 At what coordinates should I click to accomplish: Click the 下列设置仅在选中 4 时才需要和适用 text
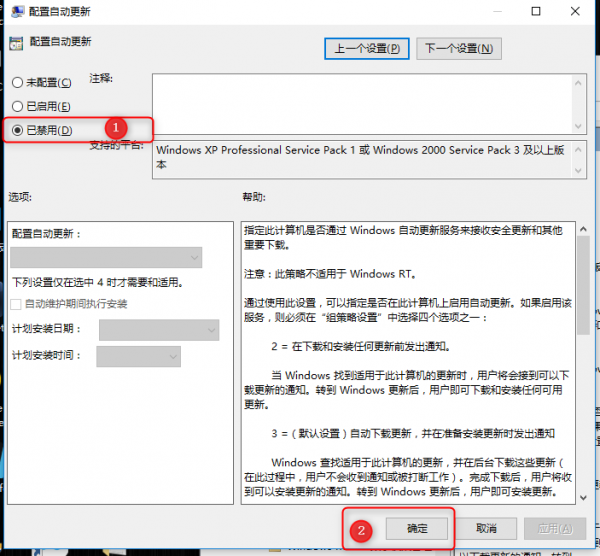pos(98,282)
